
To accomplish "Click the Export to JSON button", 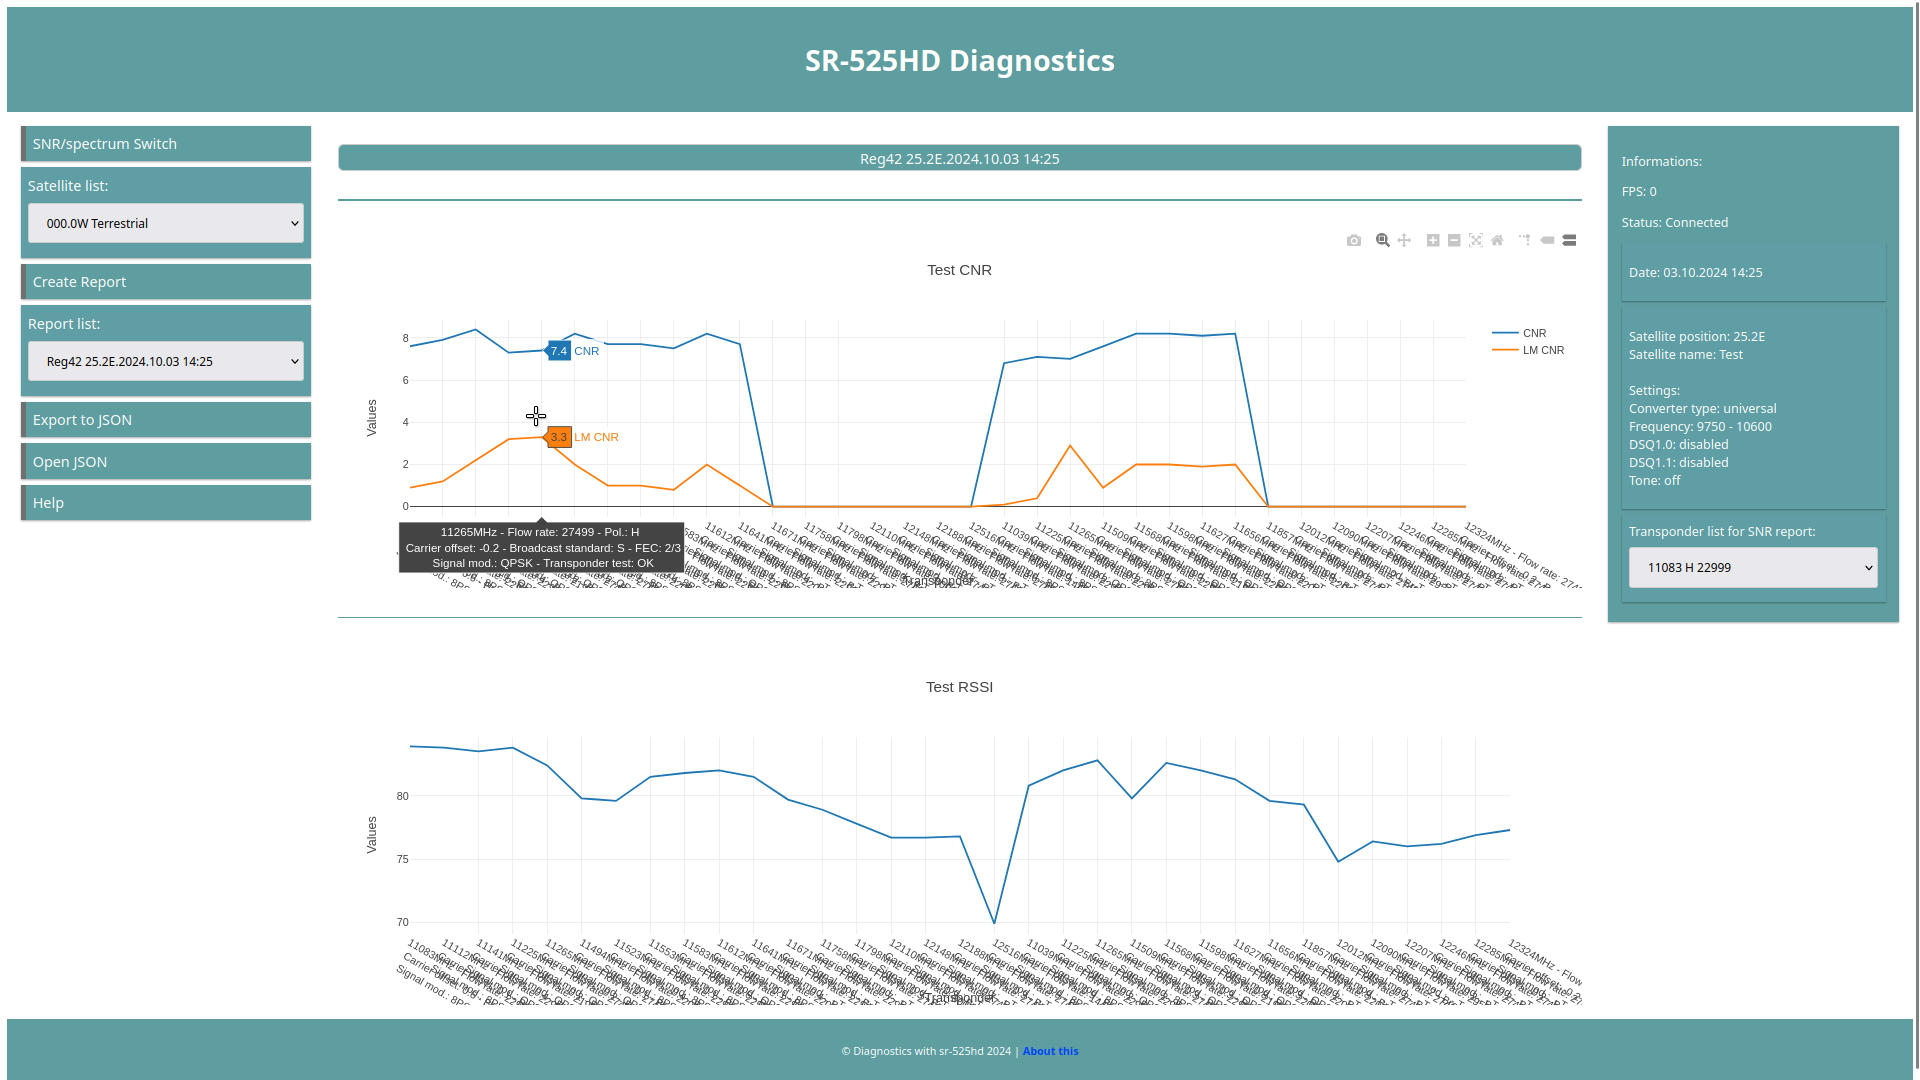I will 166,419.
